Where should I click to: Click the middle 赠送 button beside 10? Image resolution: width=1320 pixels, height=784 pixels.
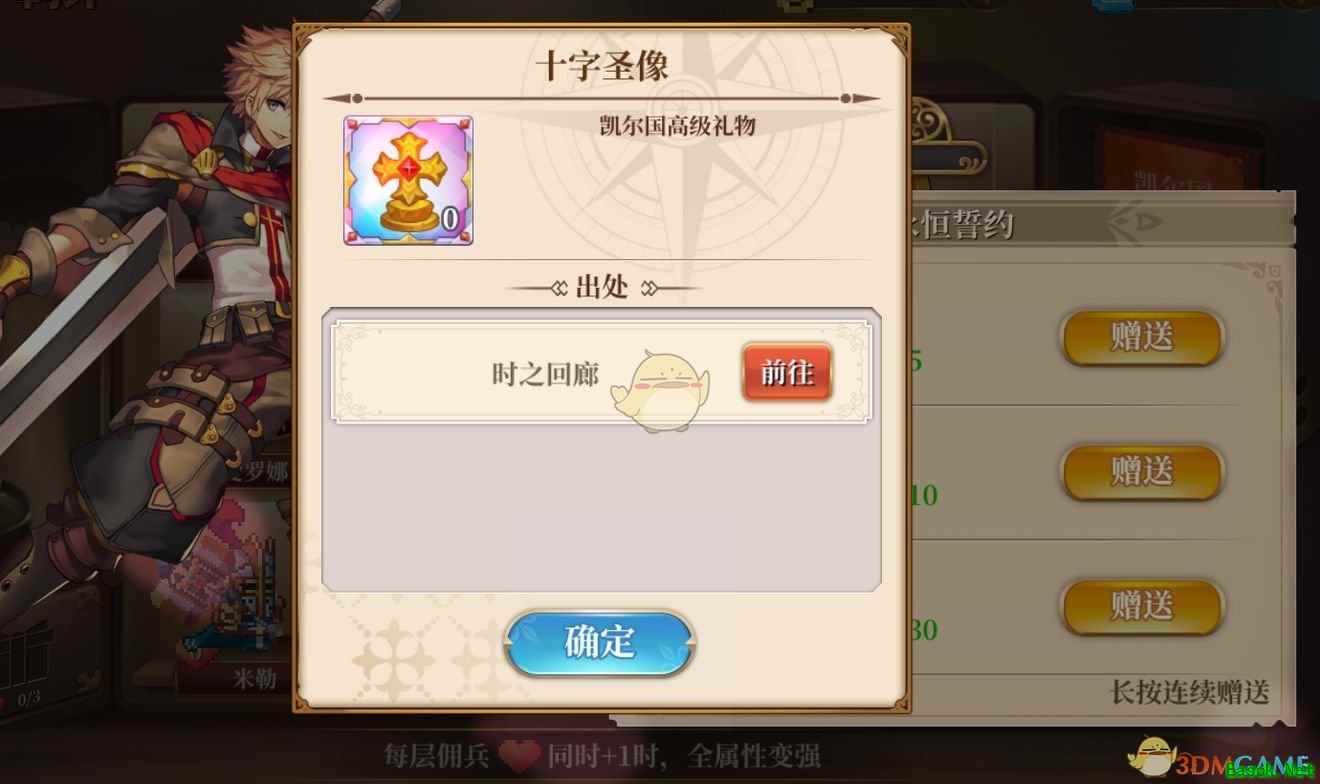point(1142,471)
